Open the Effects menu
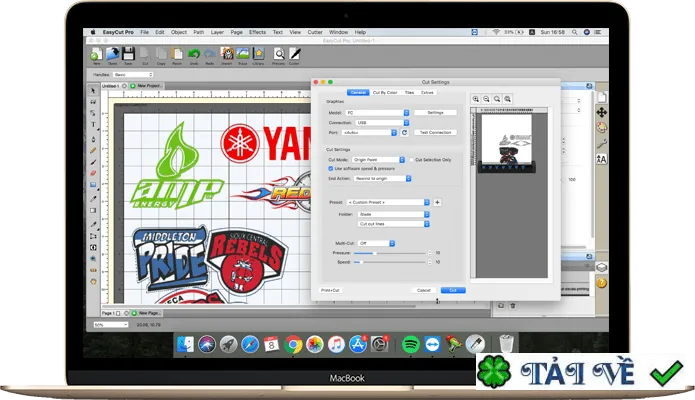This screenshot has height=400, width=695. pyautogui.click(x=258, y=32)
